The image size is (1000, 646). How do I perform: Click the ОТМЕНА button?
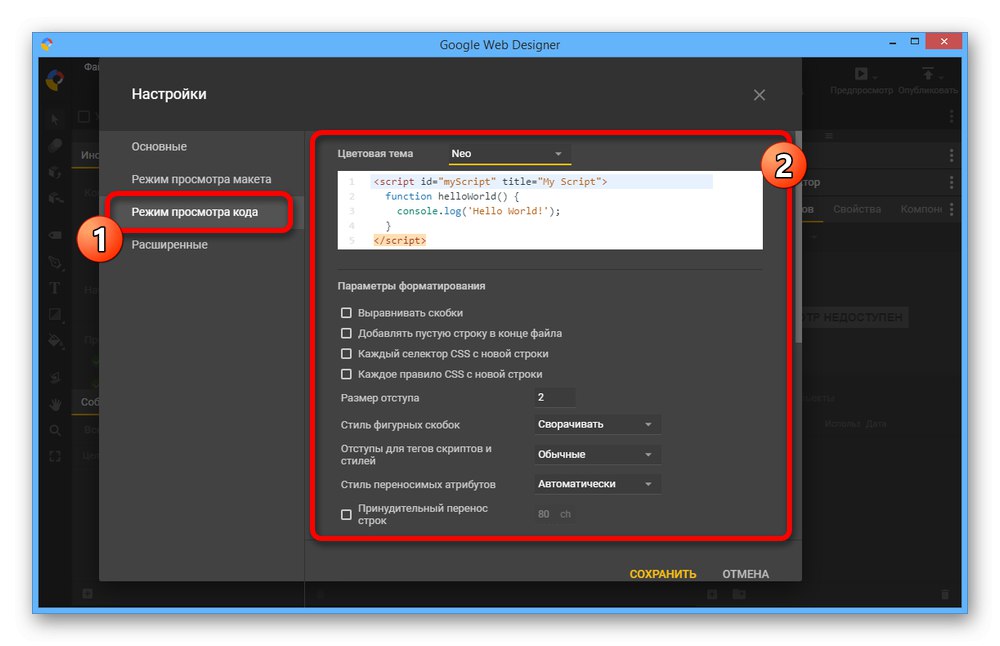746,574
